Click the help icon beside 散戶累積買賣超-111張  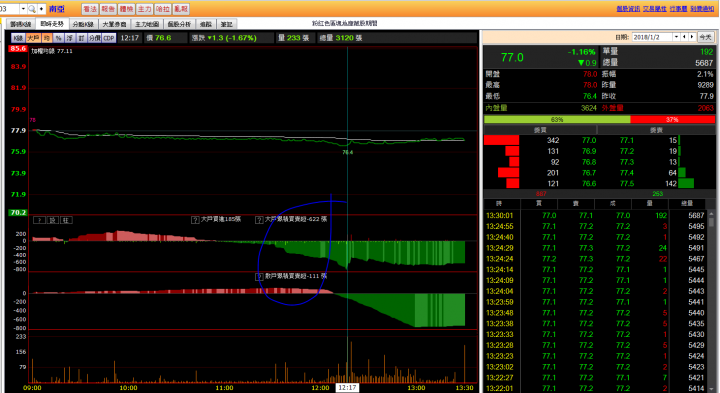[259, 276]
